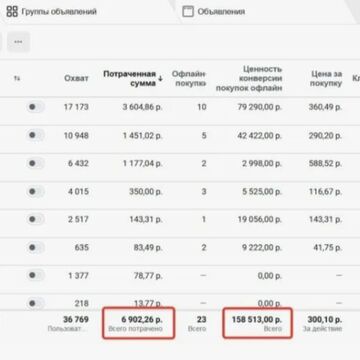Open the three-dots more options button
This screenshot has height=360, width=360.
[18, 42]
